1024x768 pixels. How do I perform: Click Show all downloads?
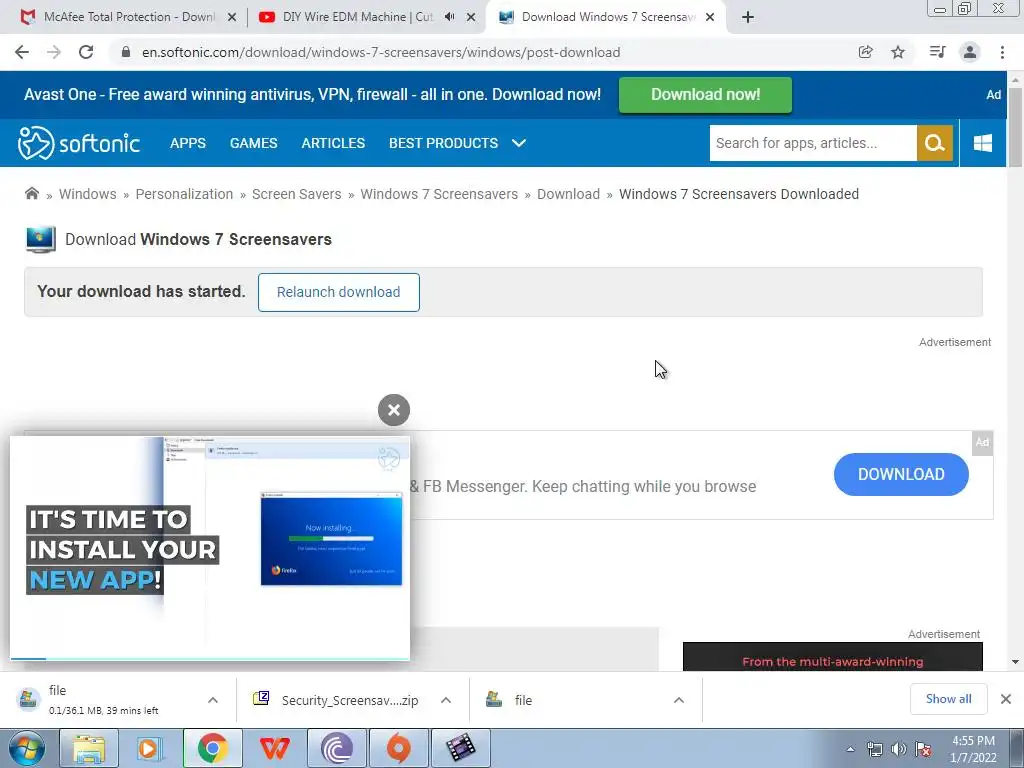(x=948, y=699)
